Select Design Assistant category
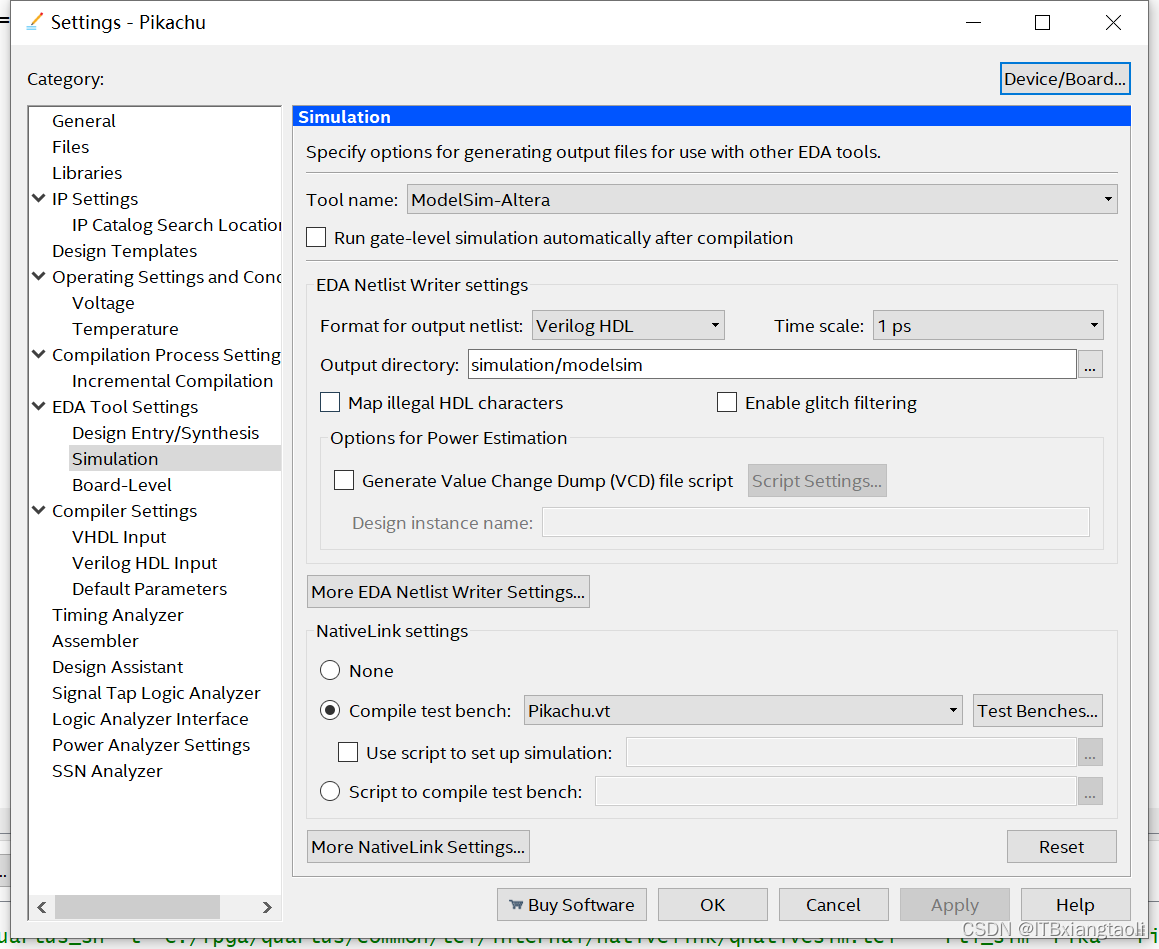 click(118, 667)
